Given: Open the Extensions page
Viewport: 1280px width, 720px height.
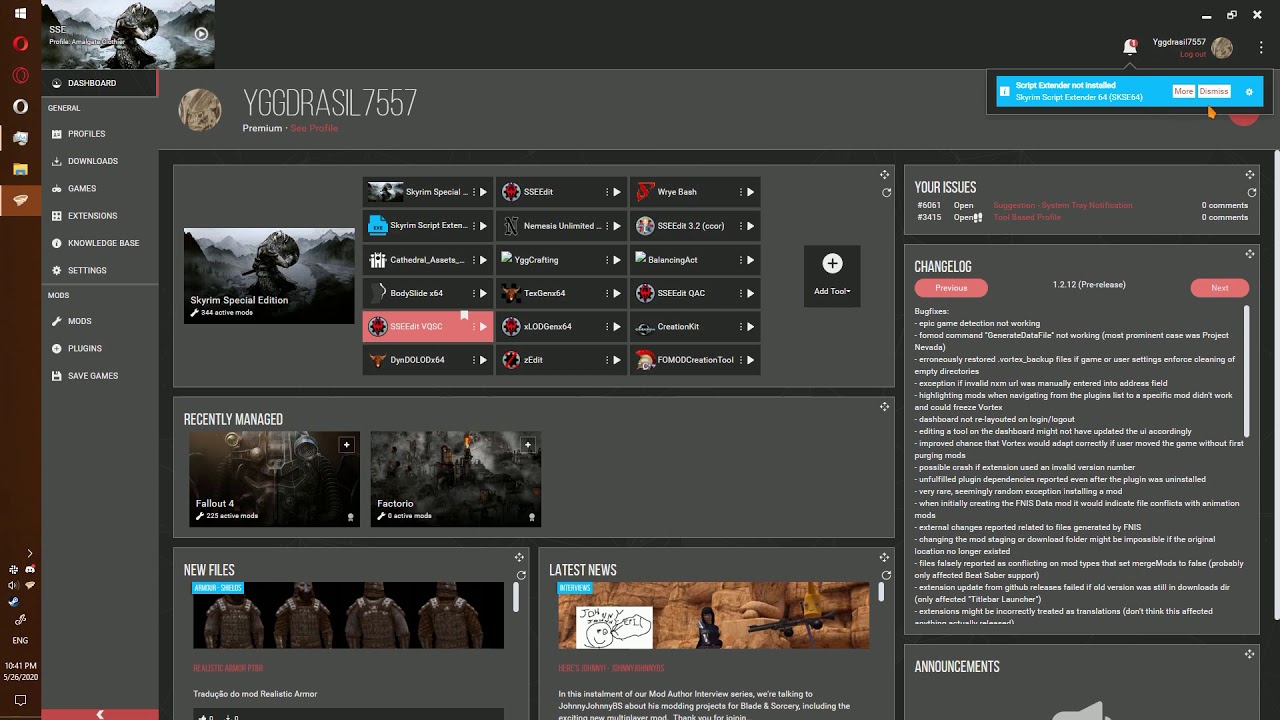Looking at the screenshot, I should click(x=99, y=216).
